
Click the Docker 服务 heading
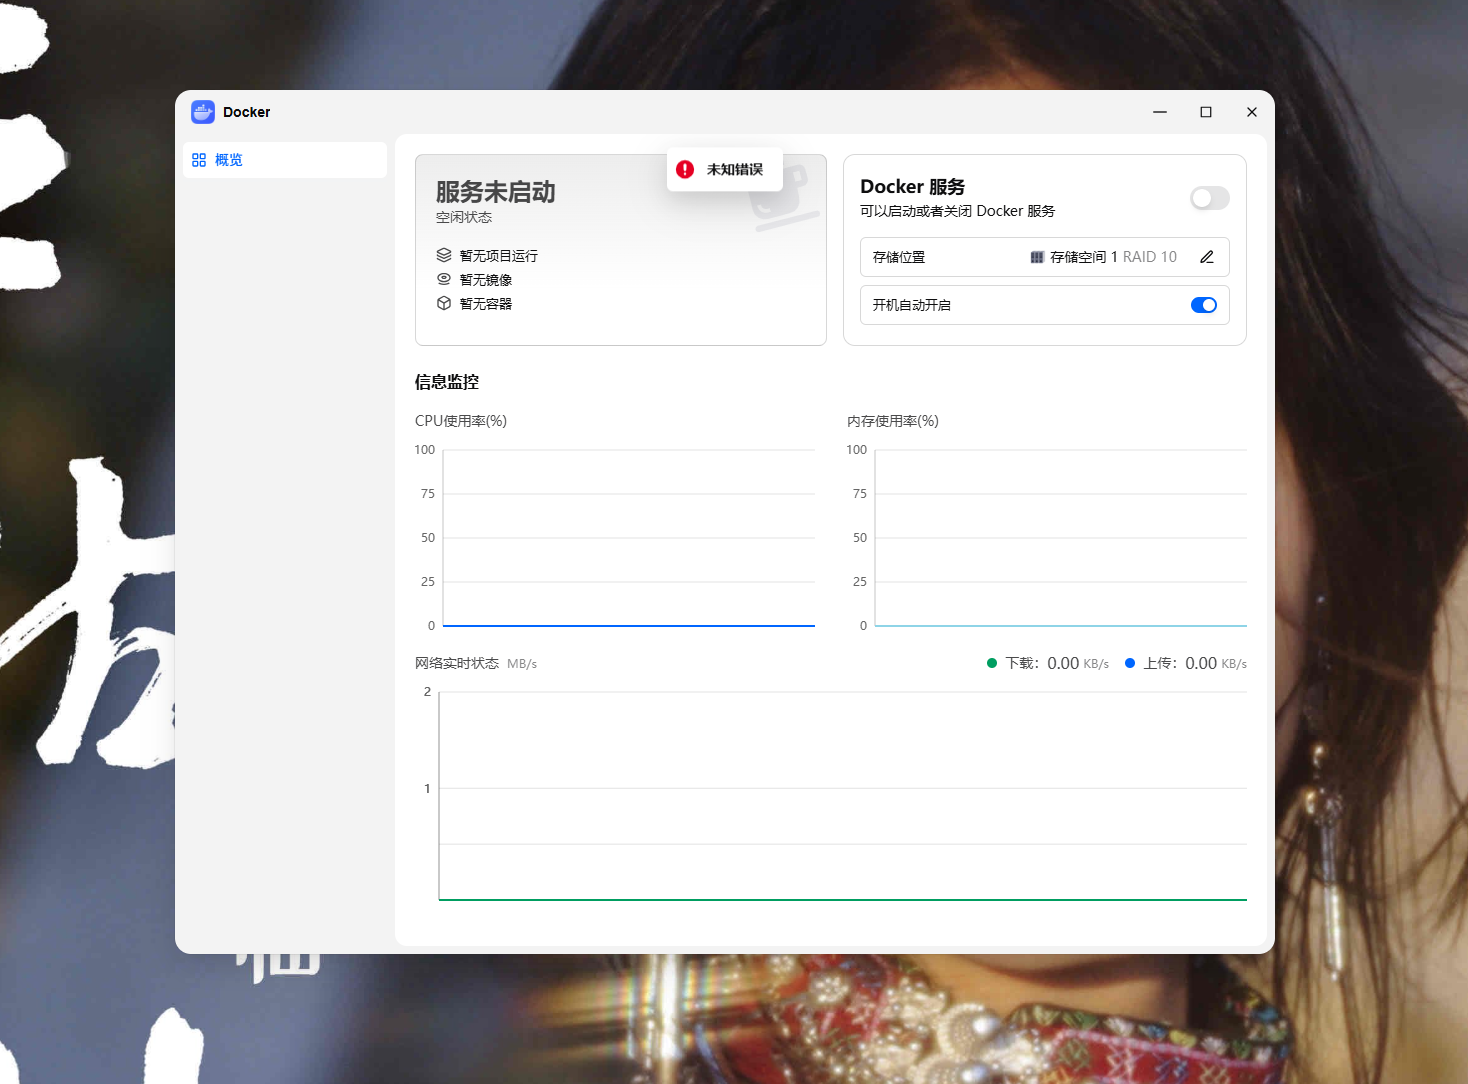[912, 187]
